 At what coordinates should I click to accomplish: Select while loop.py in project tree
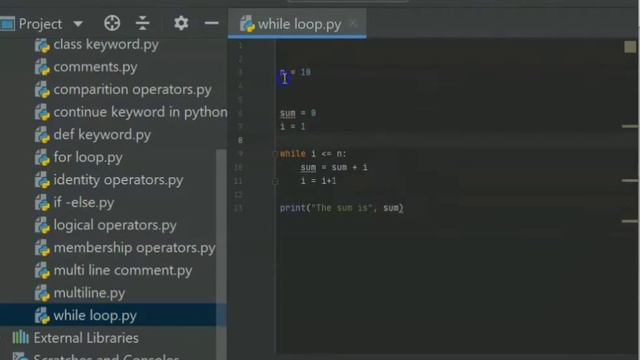(x=95, y=316)
